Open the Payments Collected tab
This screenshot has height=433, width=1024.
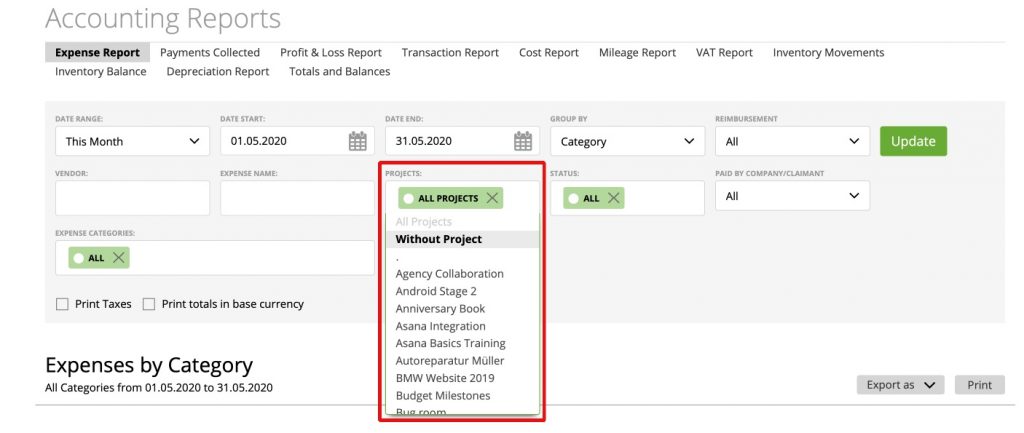pos(210,53)
